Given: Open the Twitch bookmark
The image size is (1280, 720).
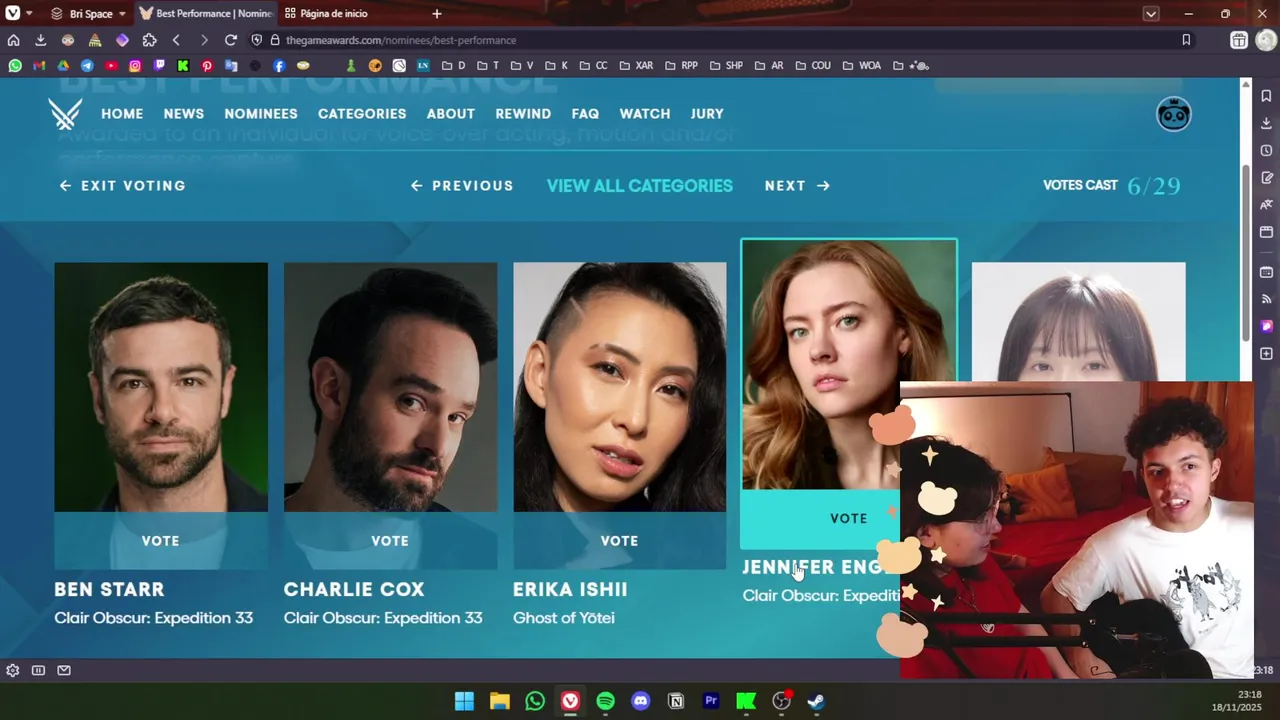Looking at the screenshot, I should coord(159,66).
